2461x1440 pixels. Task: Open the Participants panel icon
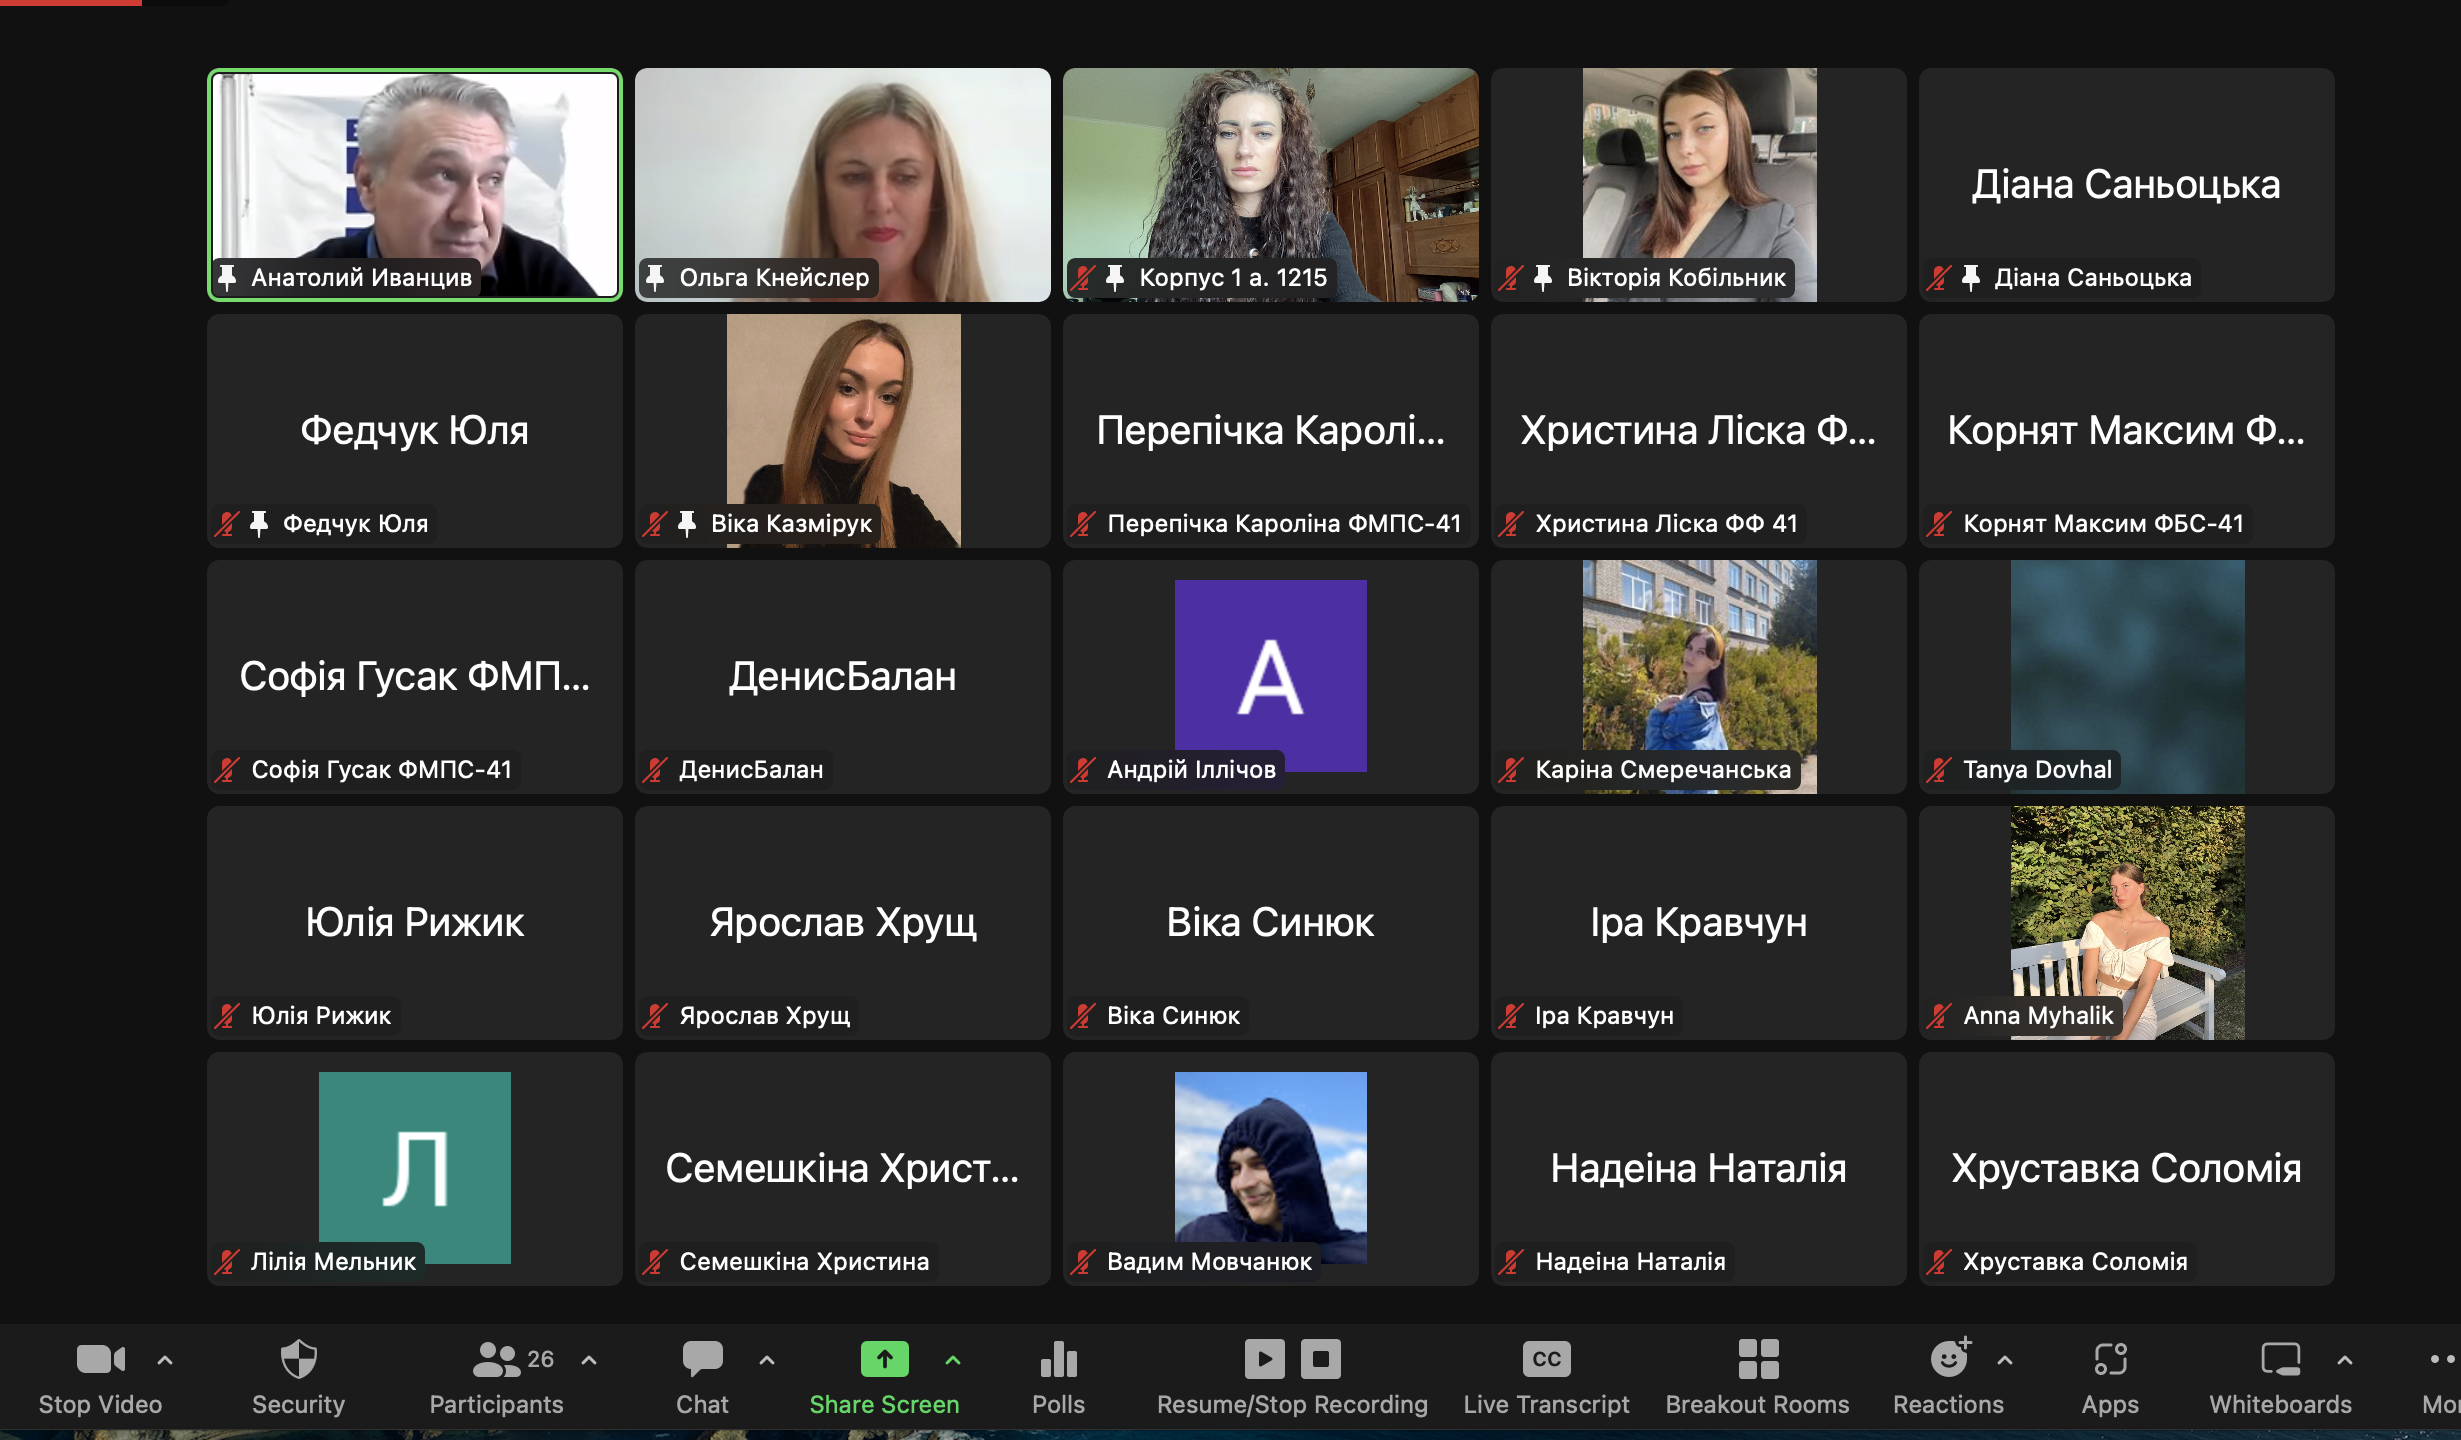point(496,1359)
